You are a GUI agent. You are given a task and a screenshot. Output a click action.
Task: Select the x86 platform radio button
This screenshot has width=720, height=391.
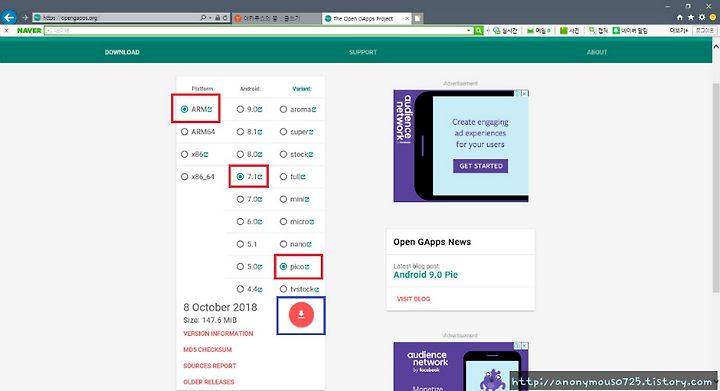tap(185, 154)
